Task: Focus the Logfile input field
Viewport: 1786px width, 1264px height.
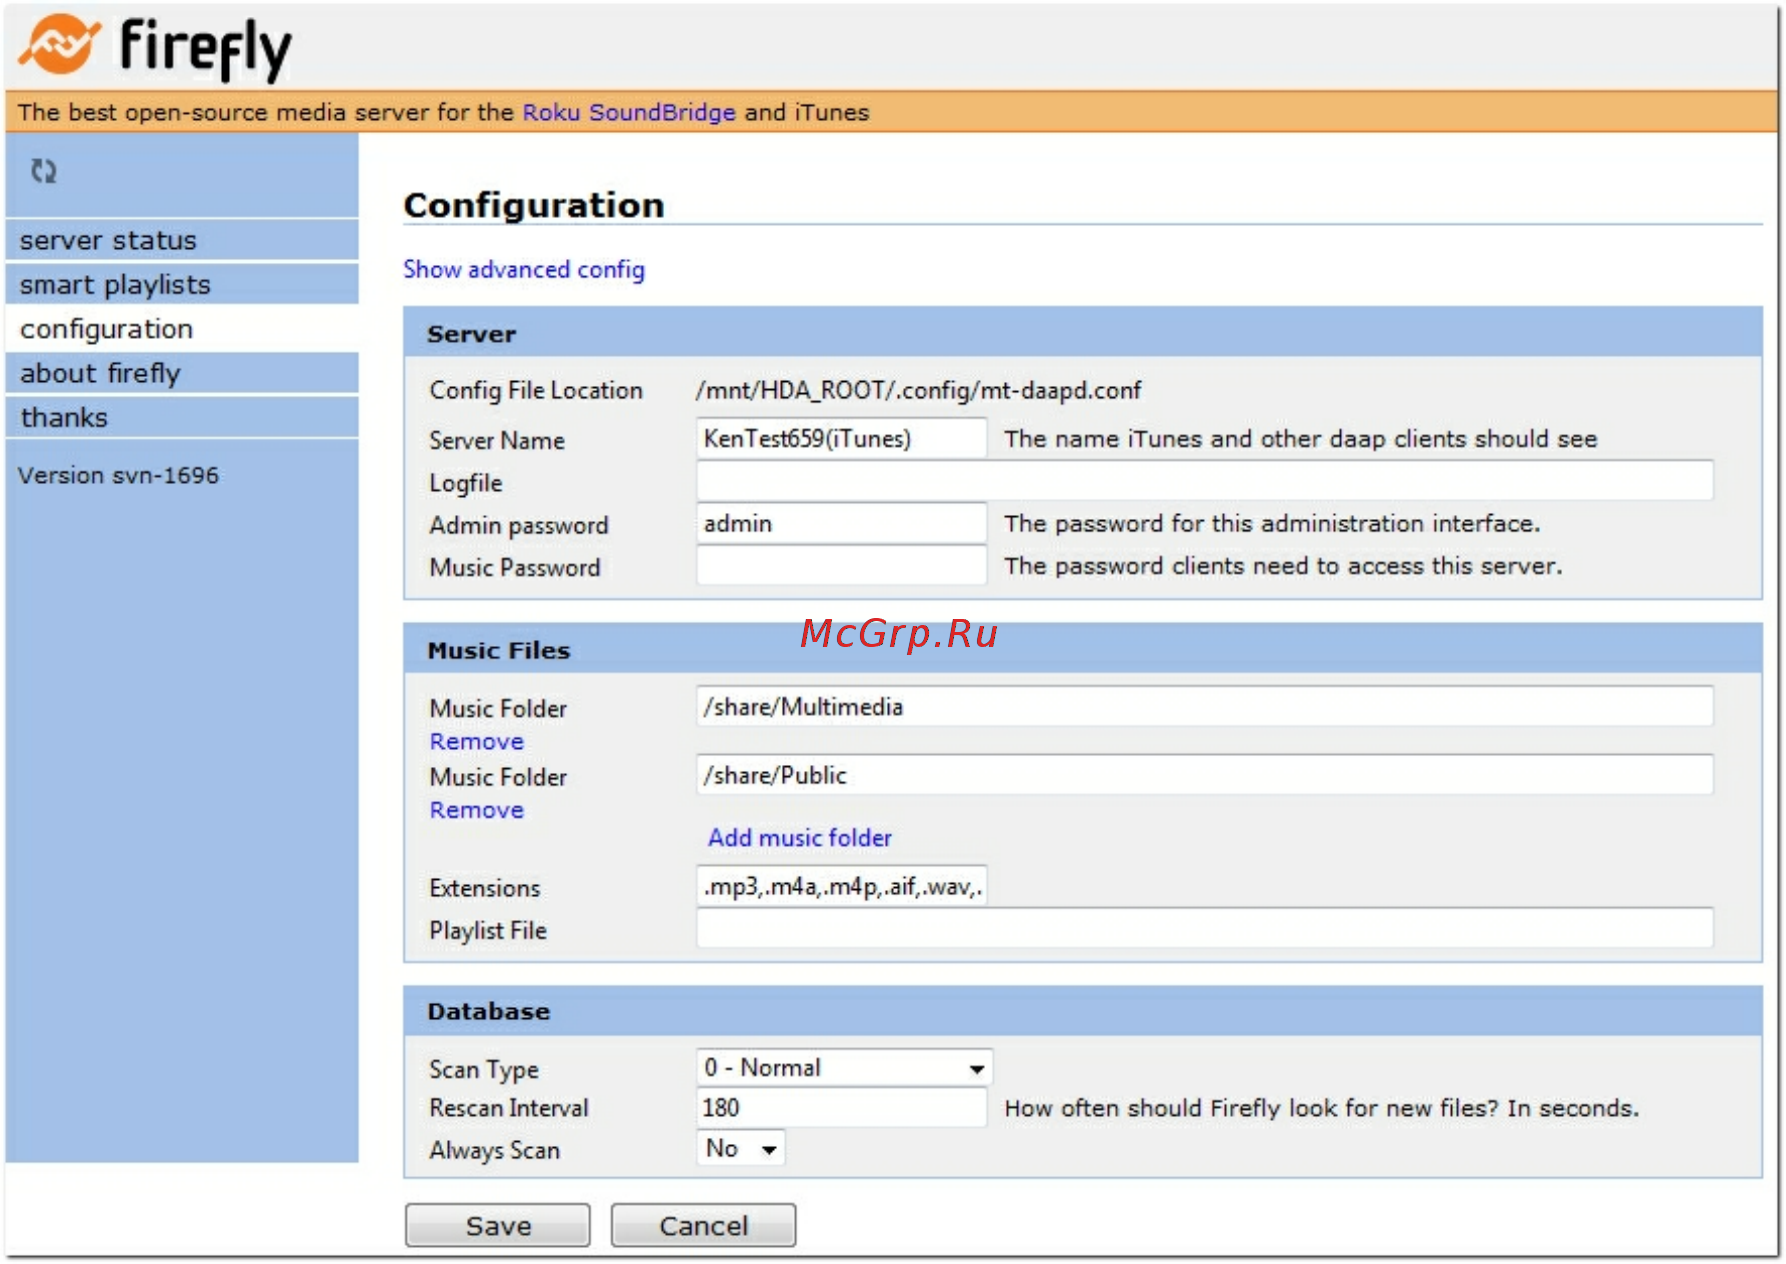Action: click(x=1205, y=481)
